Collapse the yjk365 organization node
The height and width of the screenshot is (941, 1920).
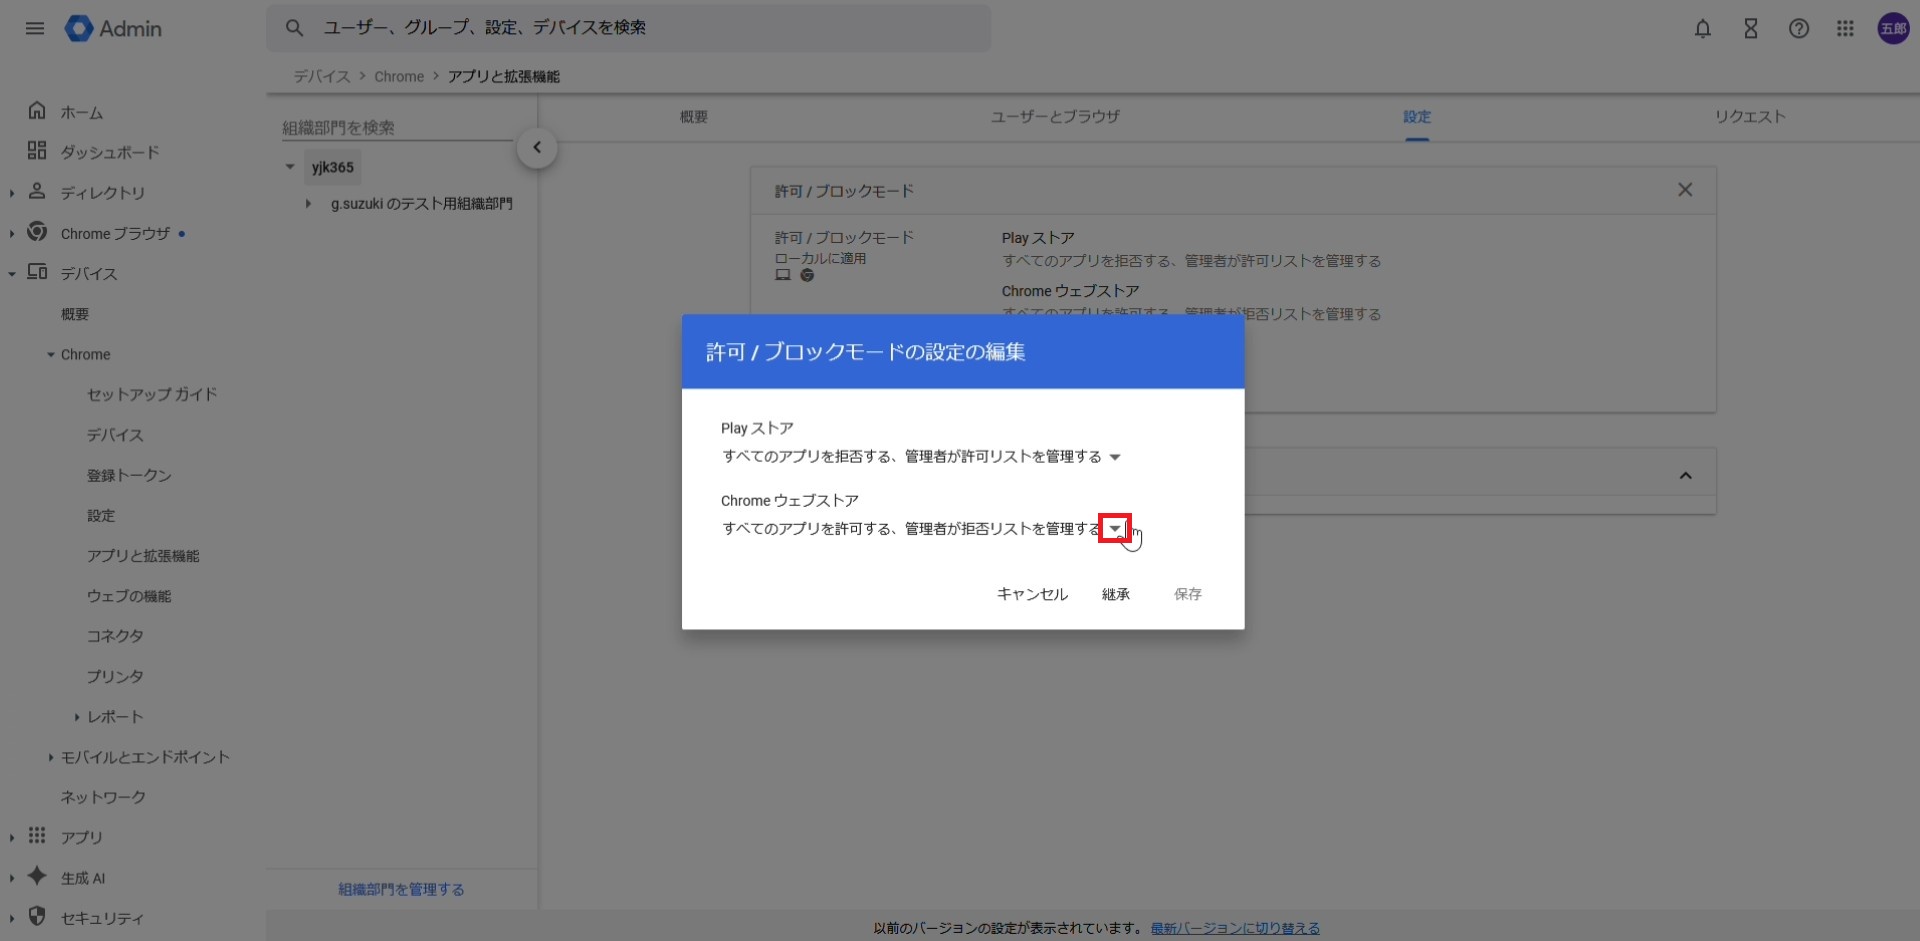coord(290,167)
